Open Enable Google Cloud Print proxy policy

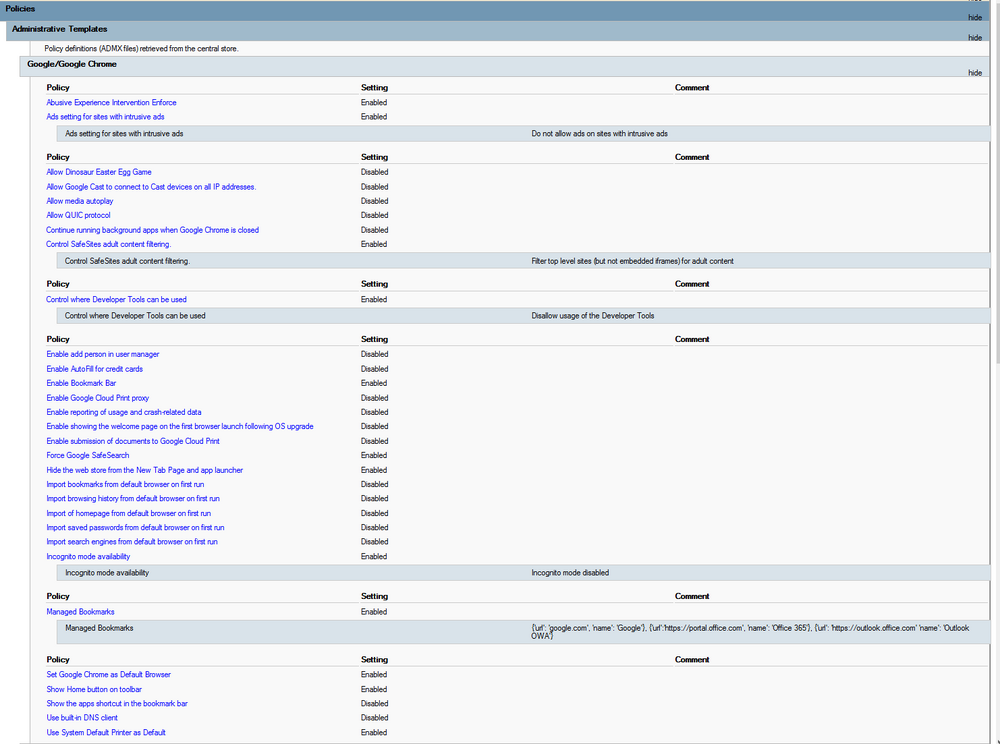click(x=98, y=398)
